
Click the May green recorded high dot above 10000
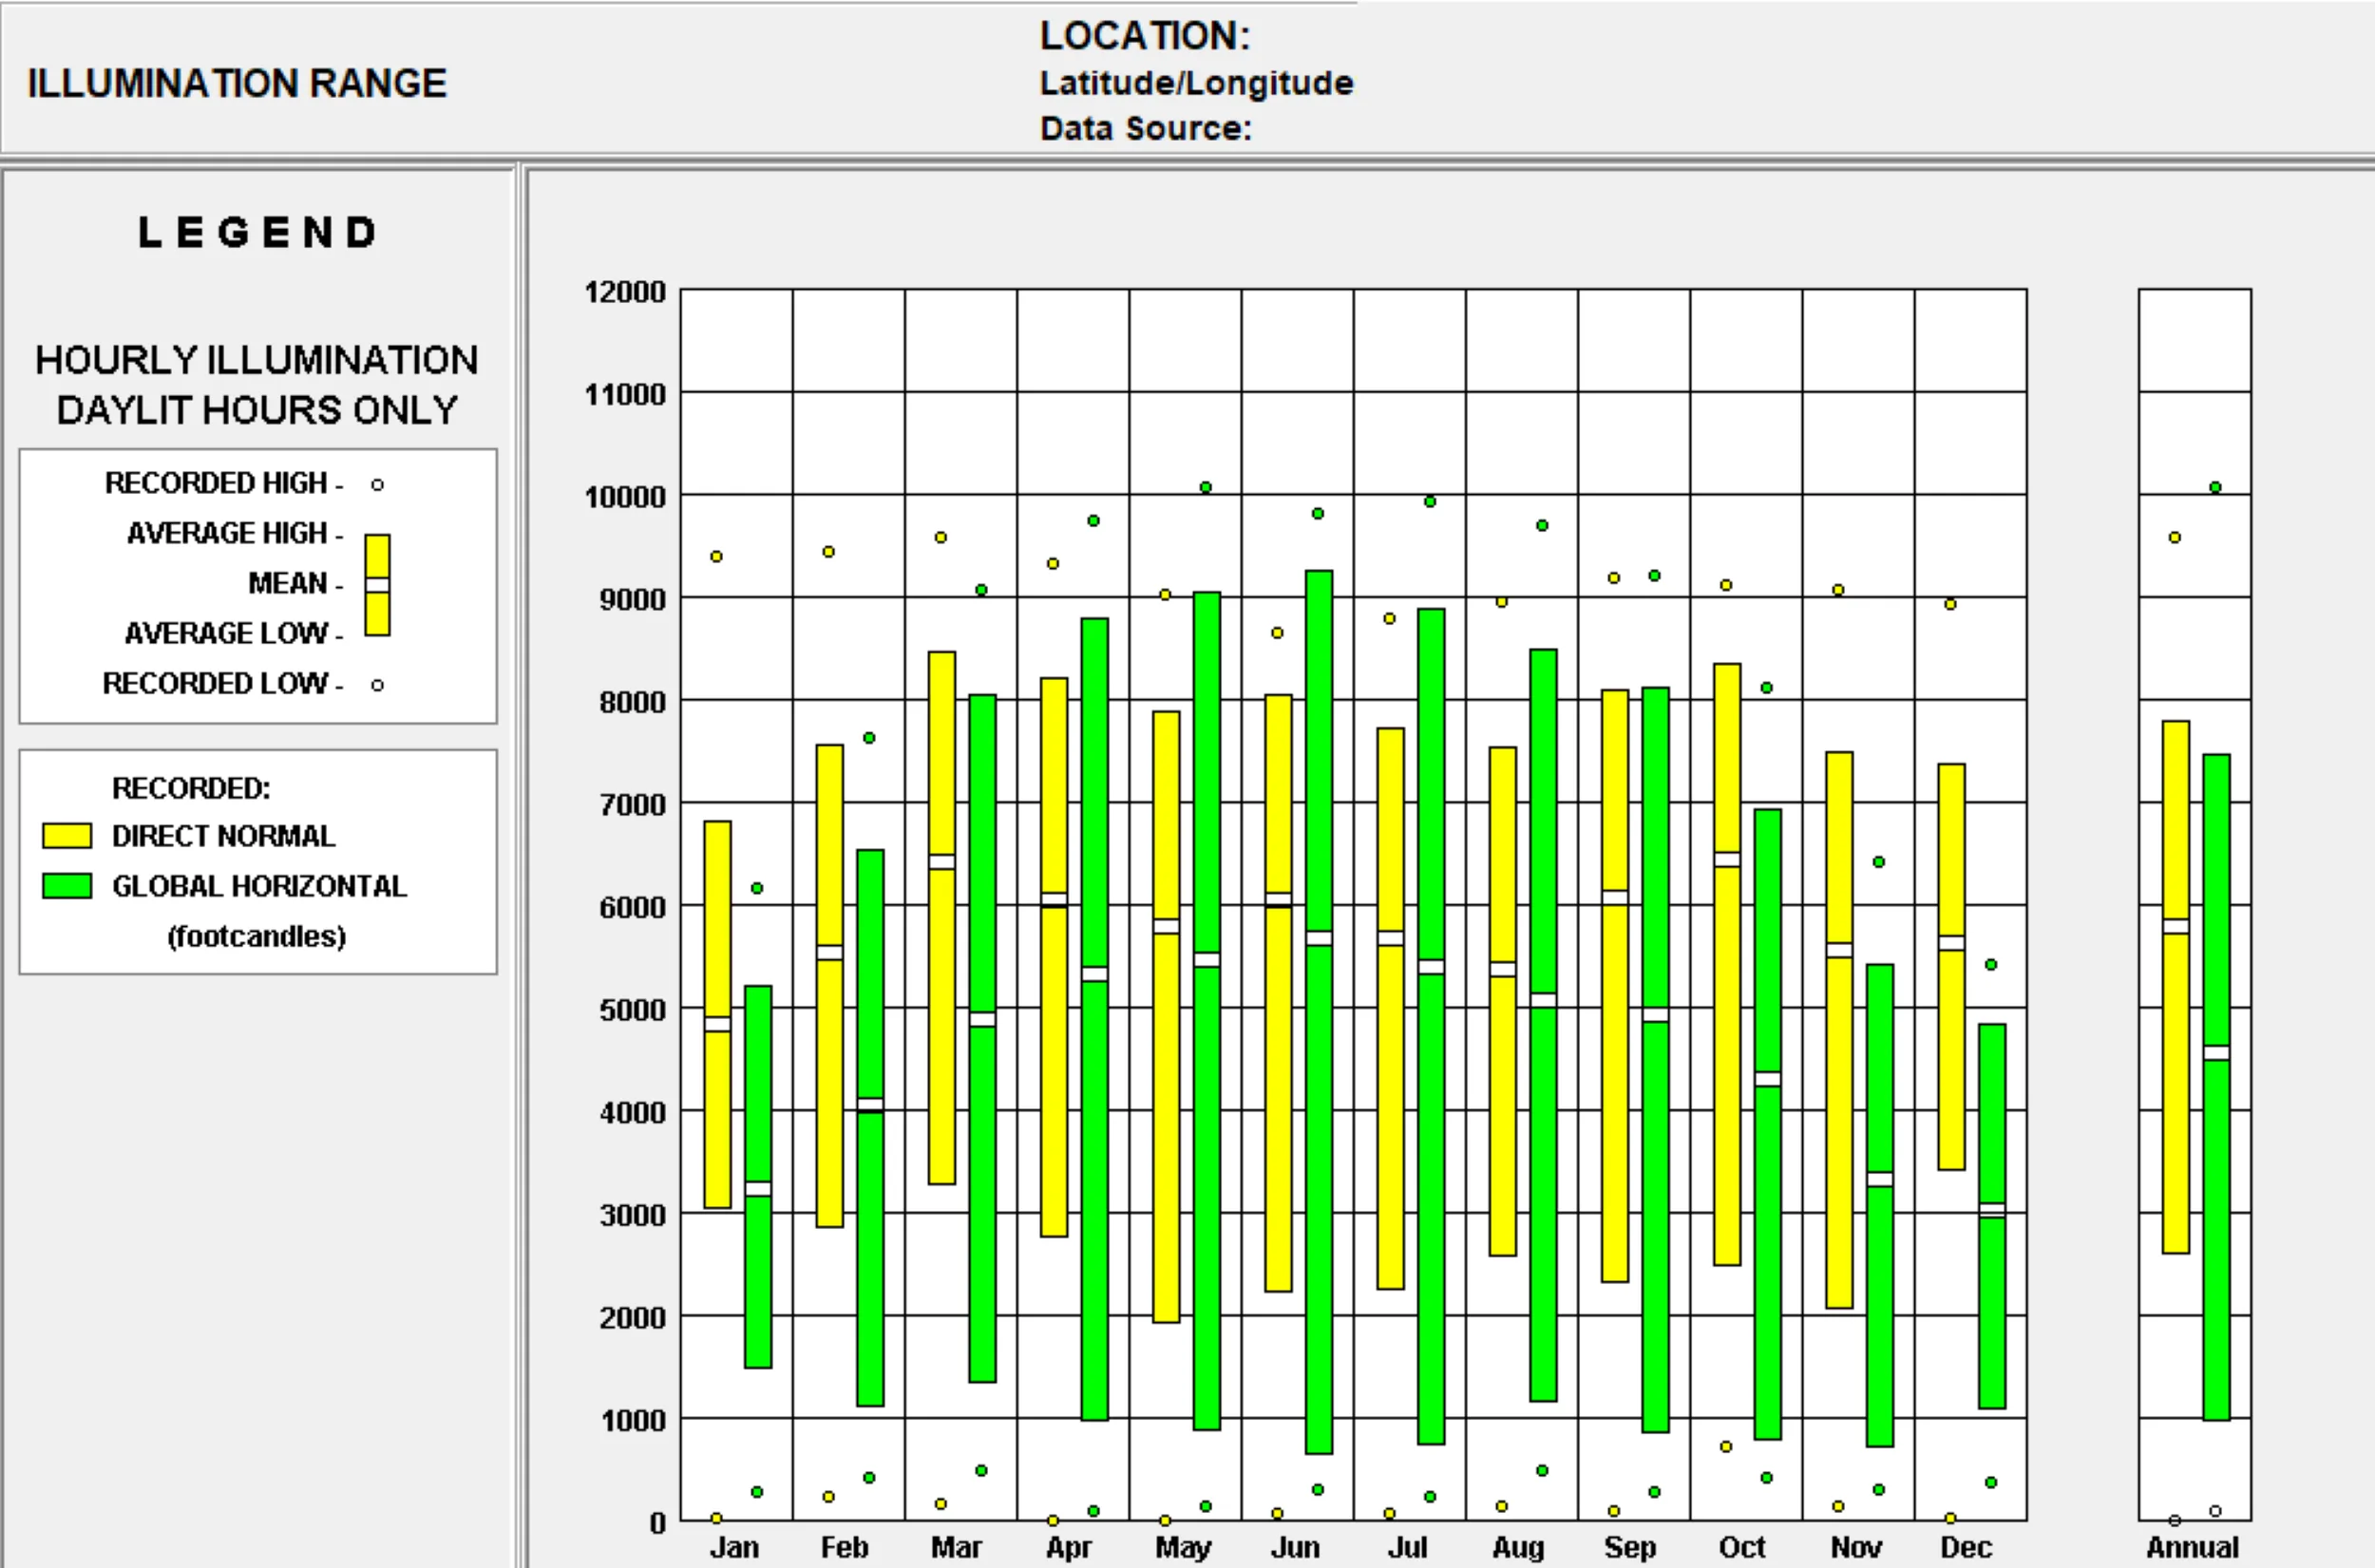(x=1206, y=487)
